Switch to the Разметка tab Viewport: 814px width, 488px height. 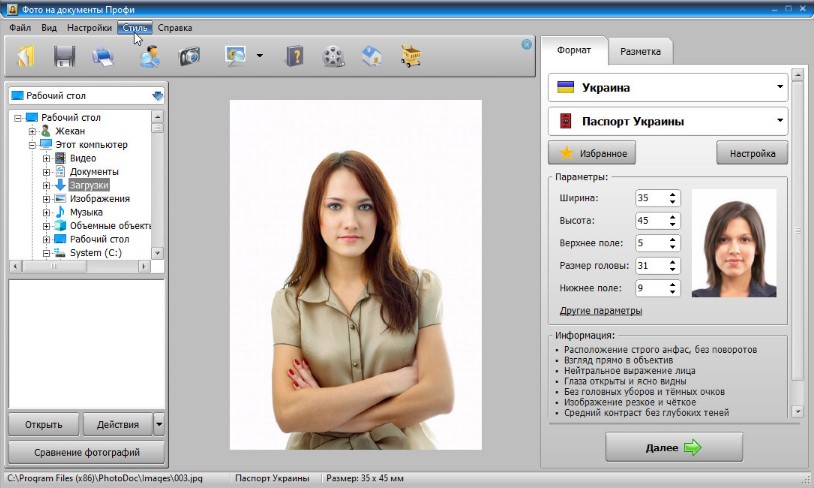pyautogui.click(x=640, y=50)
